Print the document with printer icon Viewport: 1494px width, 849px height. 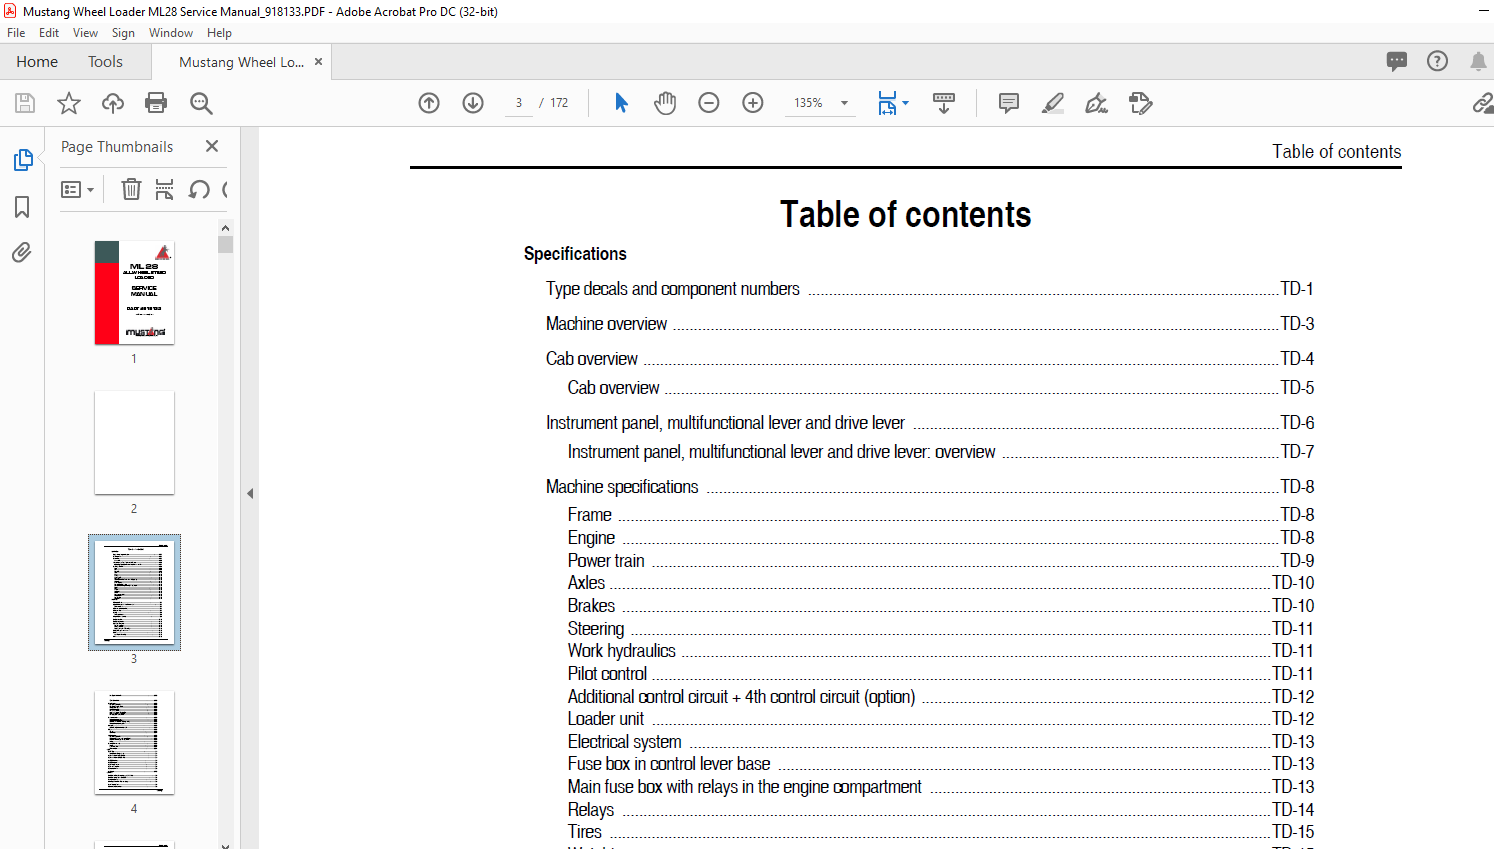click(x=156, y=103)
